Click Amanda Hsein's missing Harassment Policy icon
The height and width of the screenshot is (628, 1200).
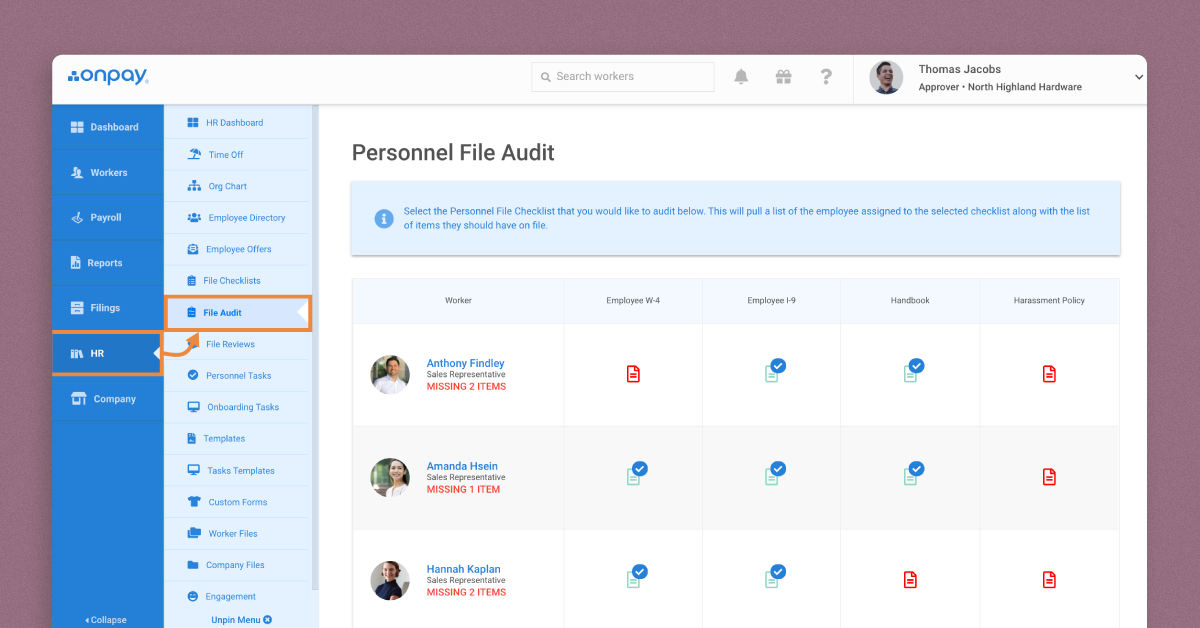point(1049,477)
